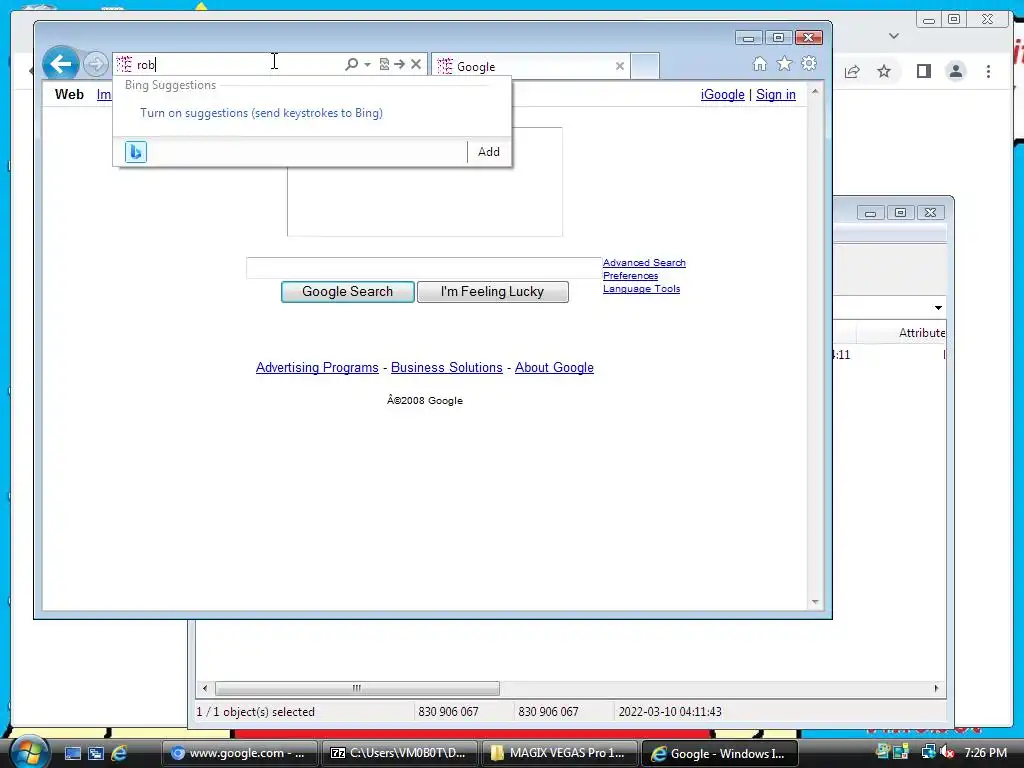The height and width of the screenshot is (768, 1024).
Task: Turn on Bing suggestions link
Action: pyautogui.click(x=261, y=113)
